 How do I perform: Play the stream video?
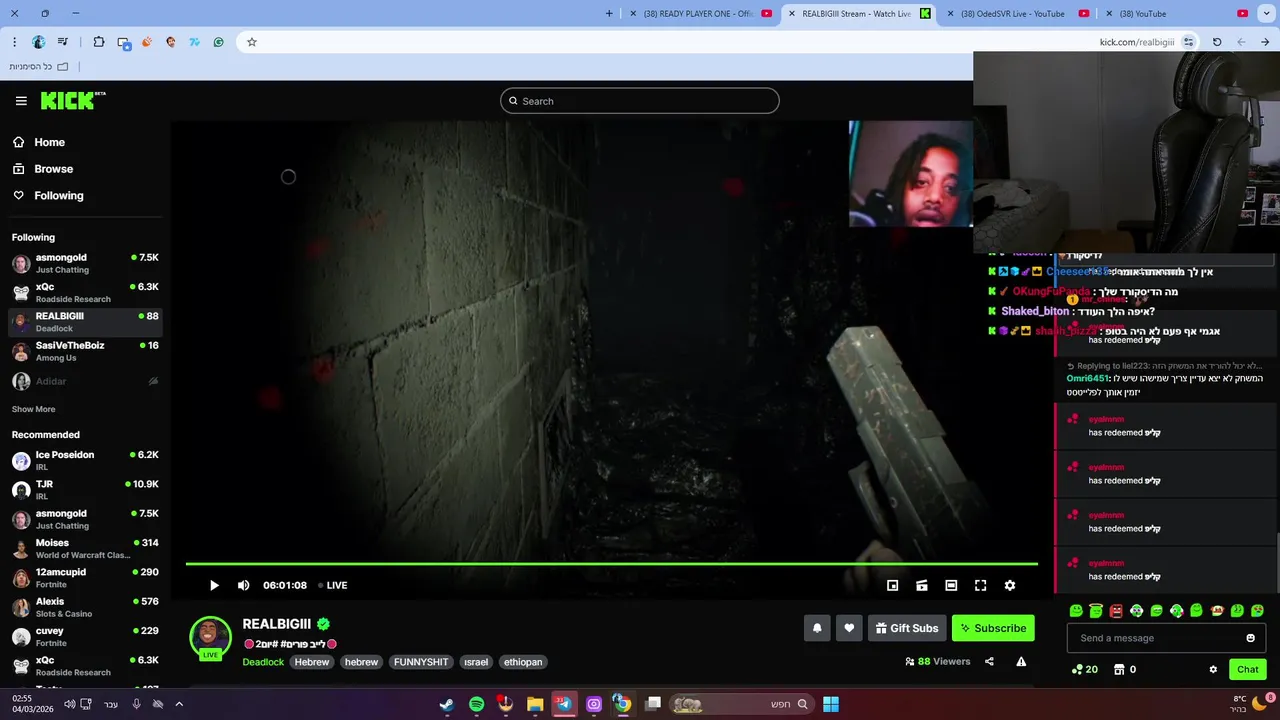(214, 585)
